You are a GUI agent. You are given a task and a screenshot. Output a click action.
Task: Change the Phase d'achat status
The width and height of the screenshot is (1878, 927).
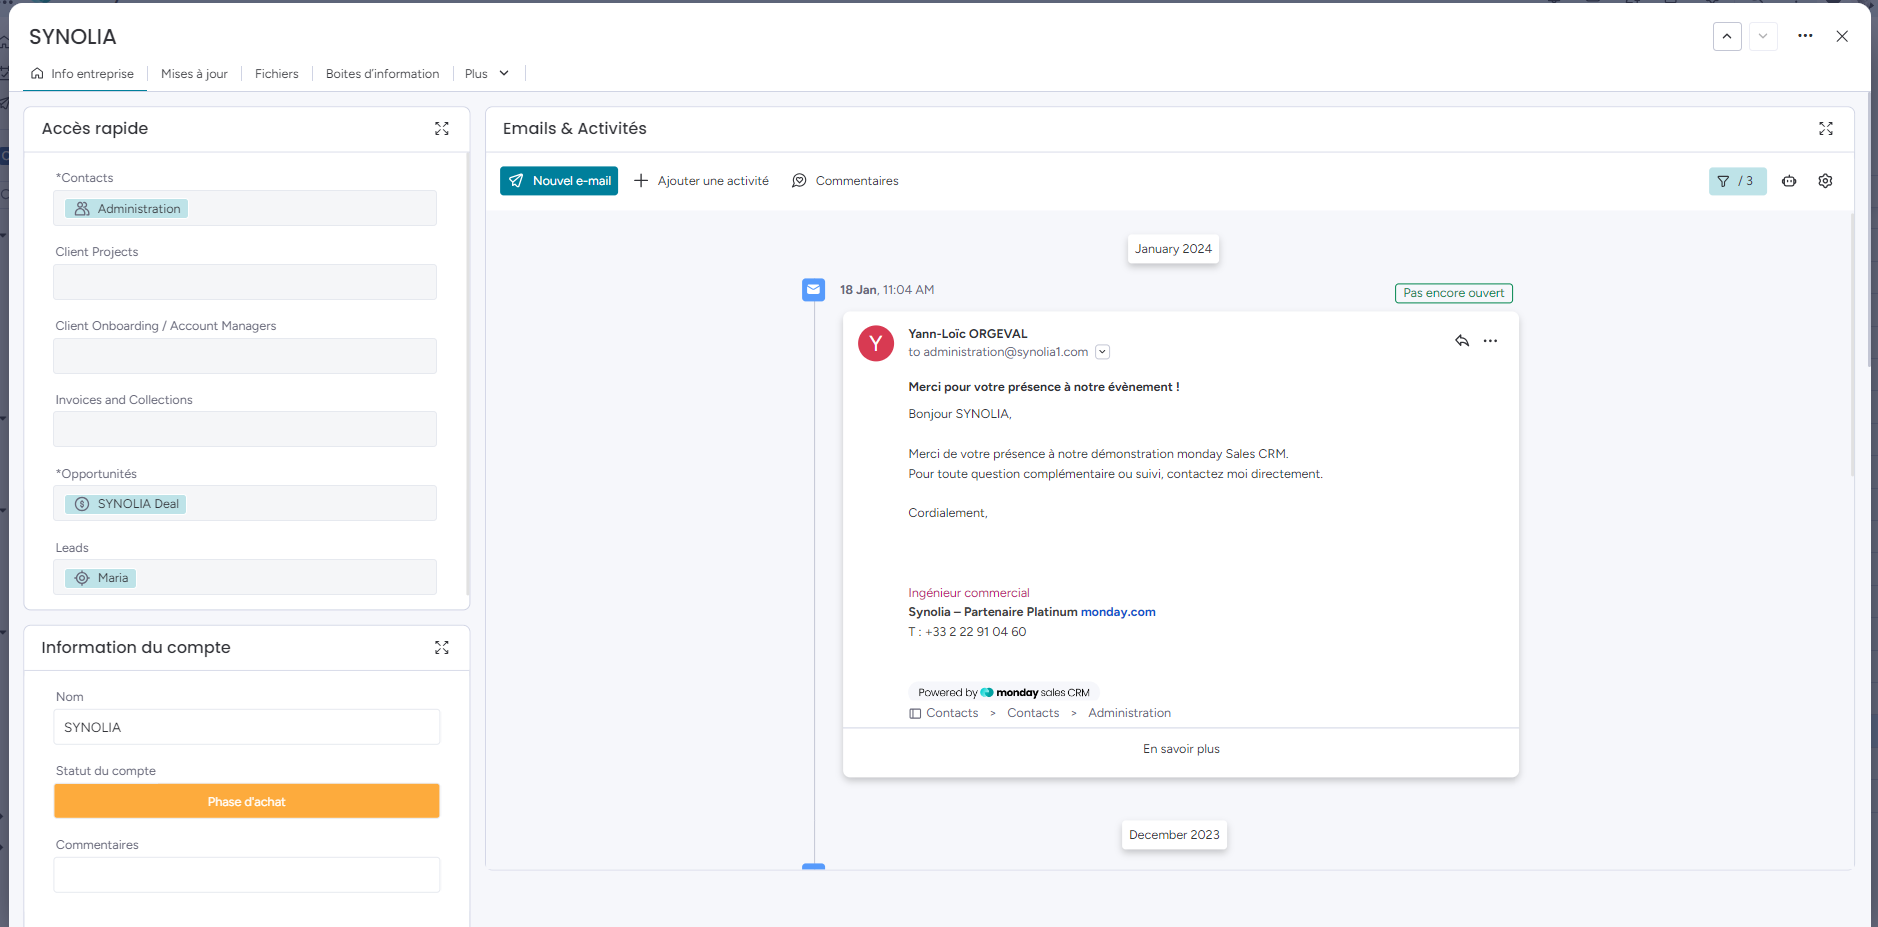[x=247, y=801]
